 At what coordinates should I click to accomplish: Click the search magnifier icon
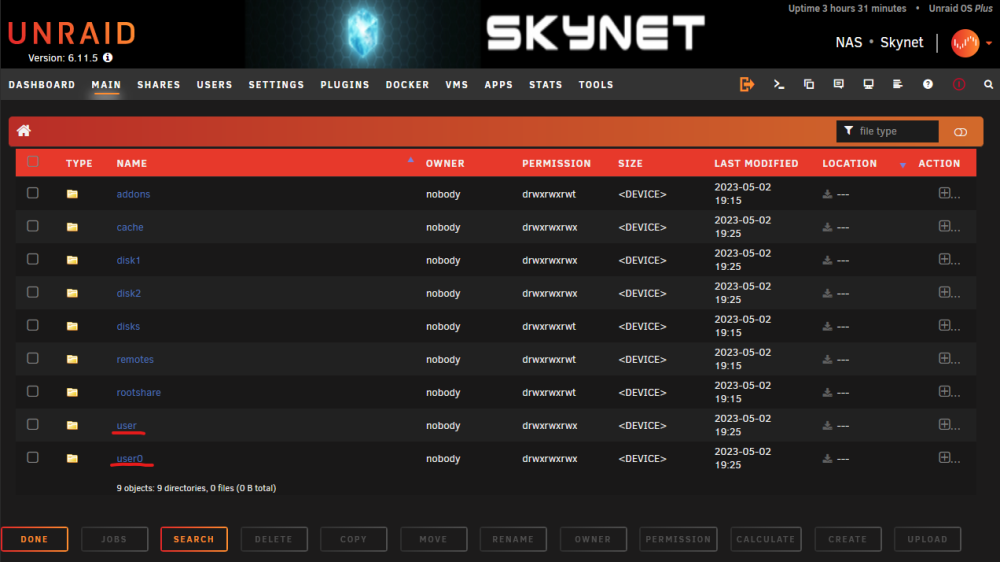[x=988, y=84]
